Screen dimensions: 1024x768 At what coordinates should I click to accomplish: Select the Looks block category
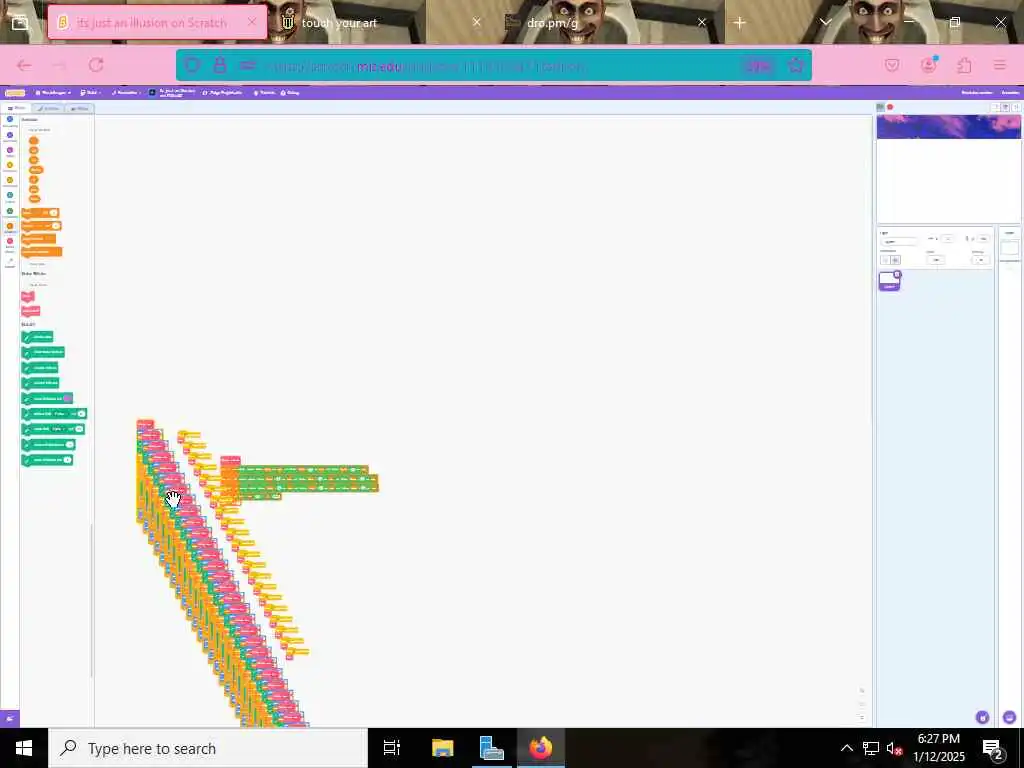pyautogui.click(x=10, y=136)
